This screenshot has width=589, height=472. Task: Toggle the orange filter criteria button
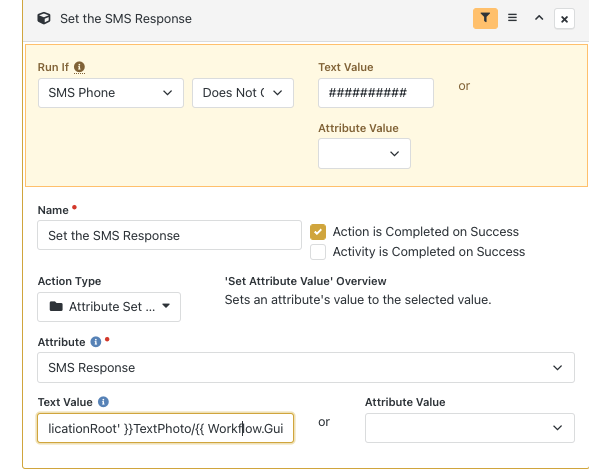tap(485, 18)
